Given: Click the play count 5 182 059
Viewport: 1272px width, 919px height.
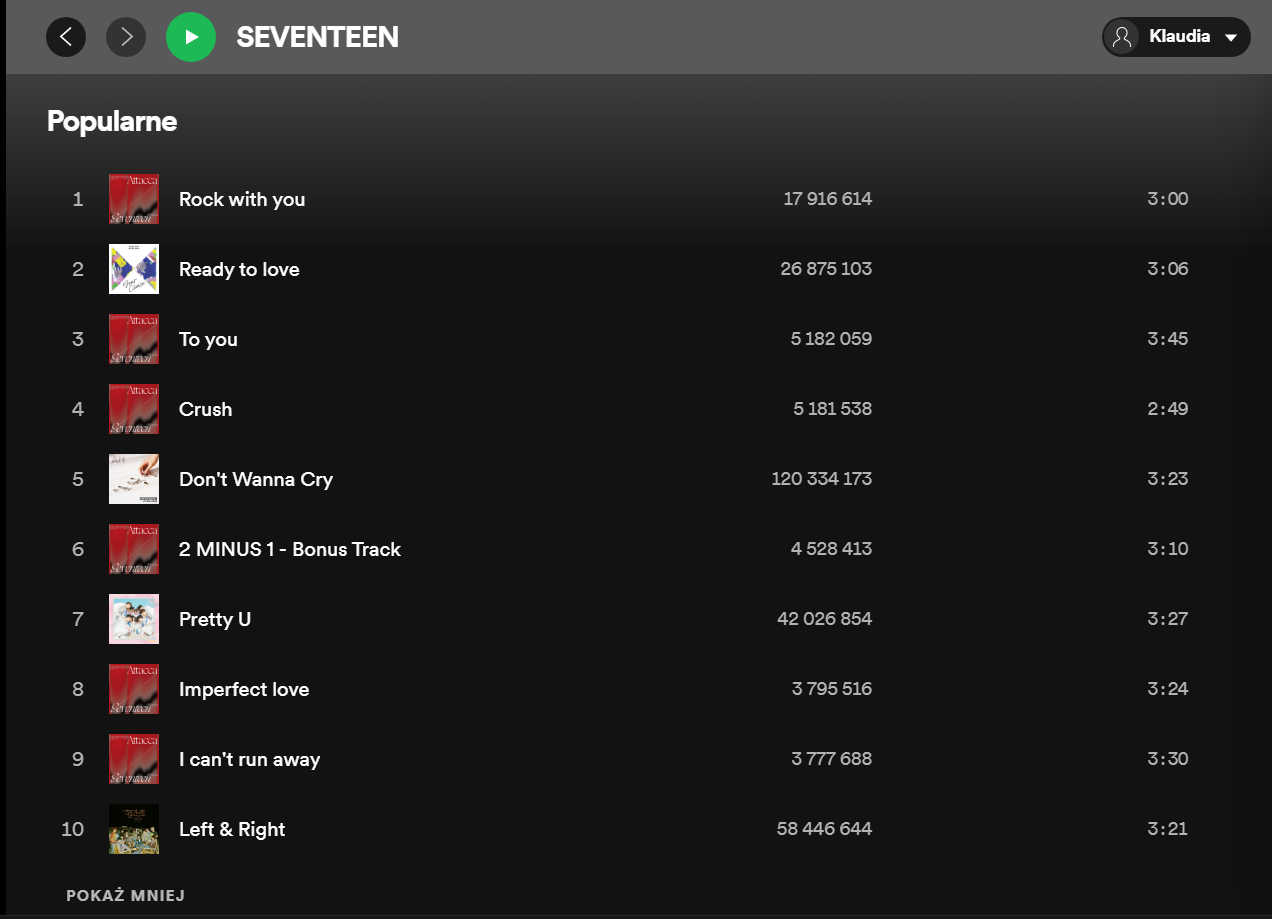Looking at the screenshot, I should tap(831, 339).
